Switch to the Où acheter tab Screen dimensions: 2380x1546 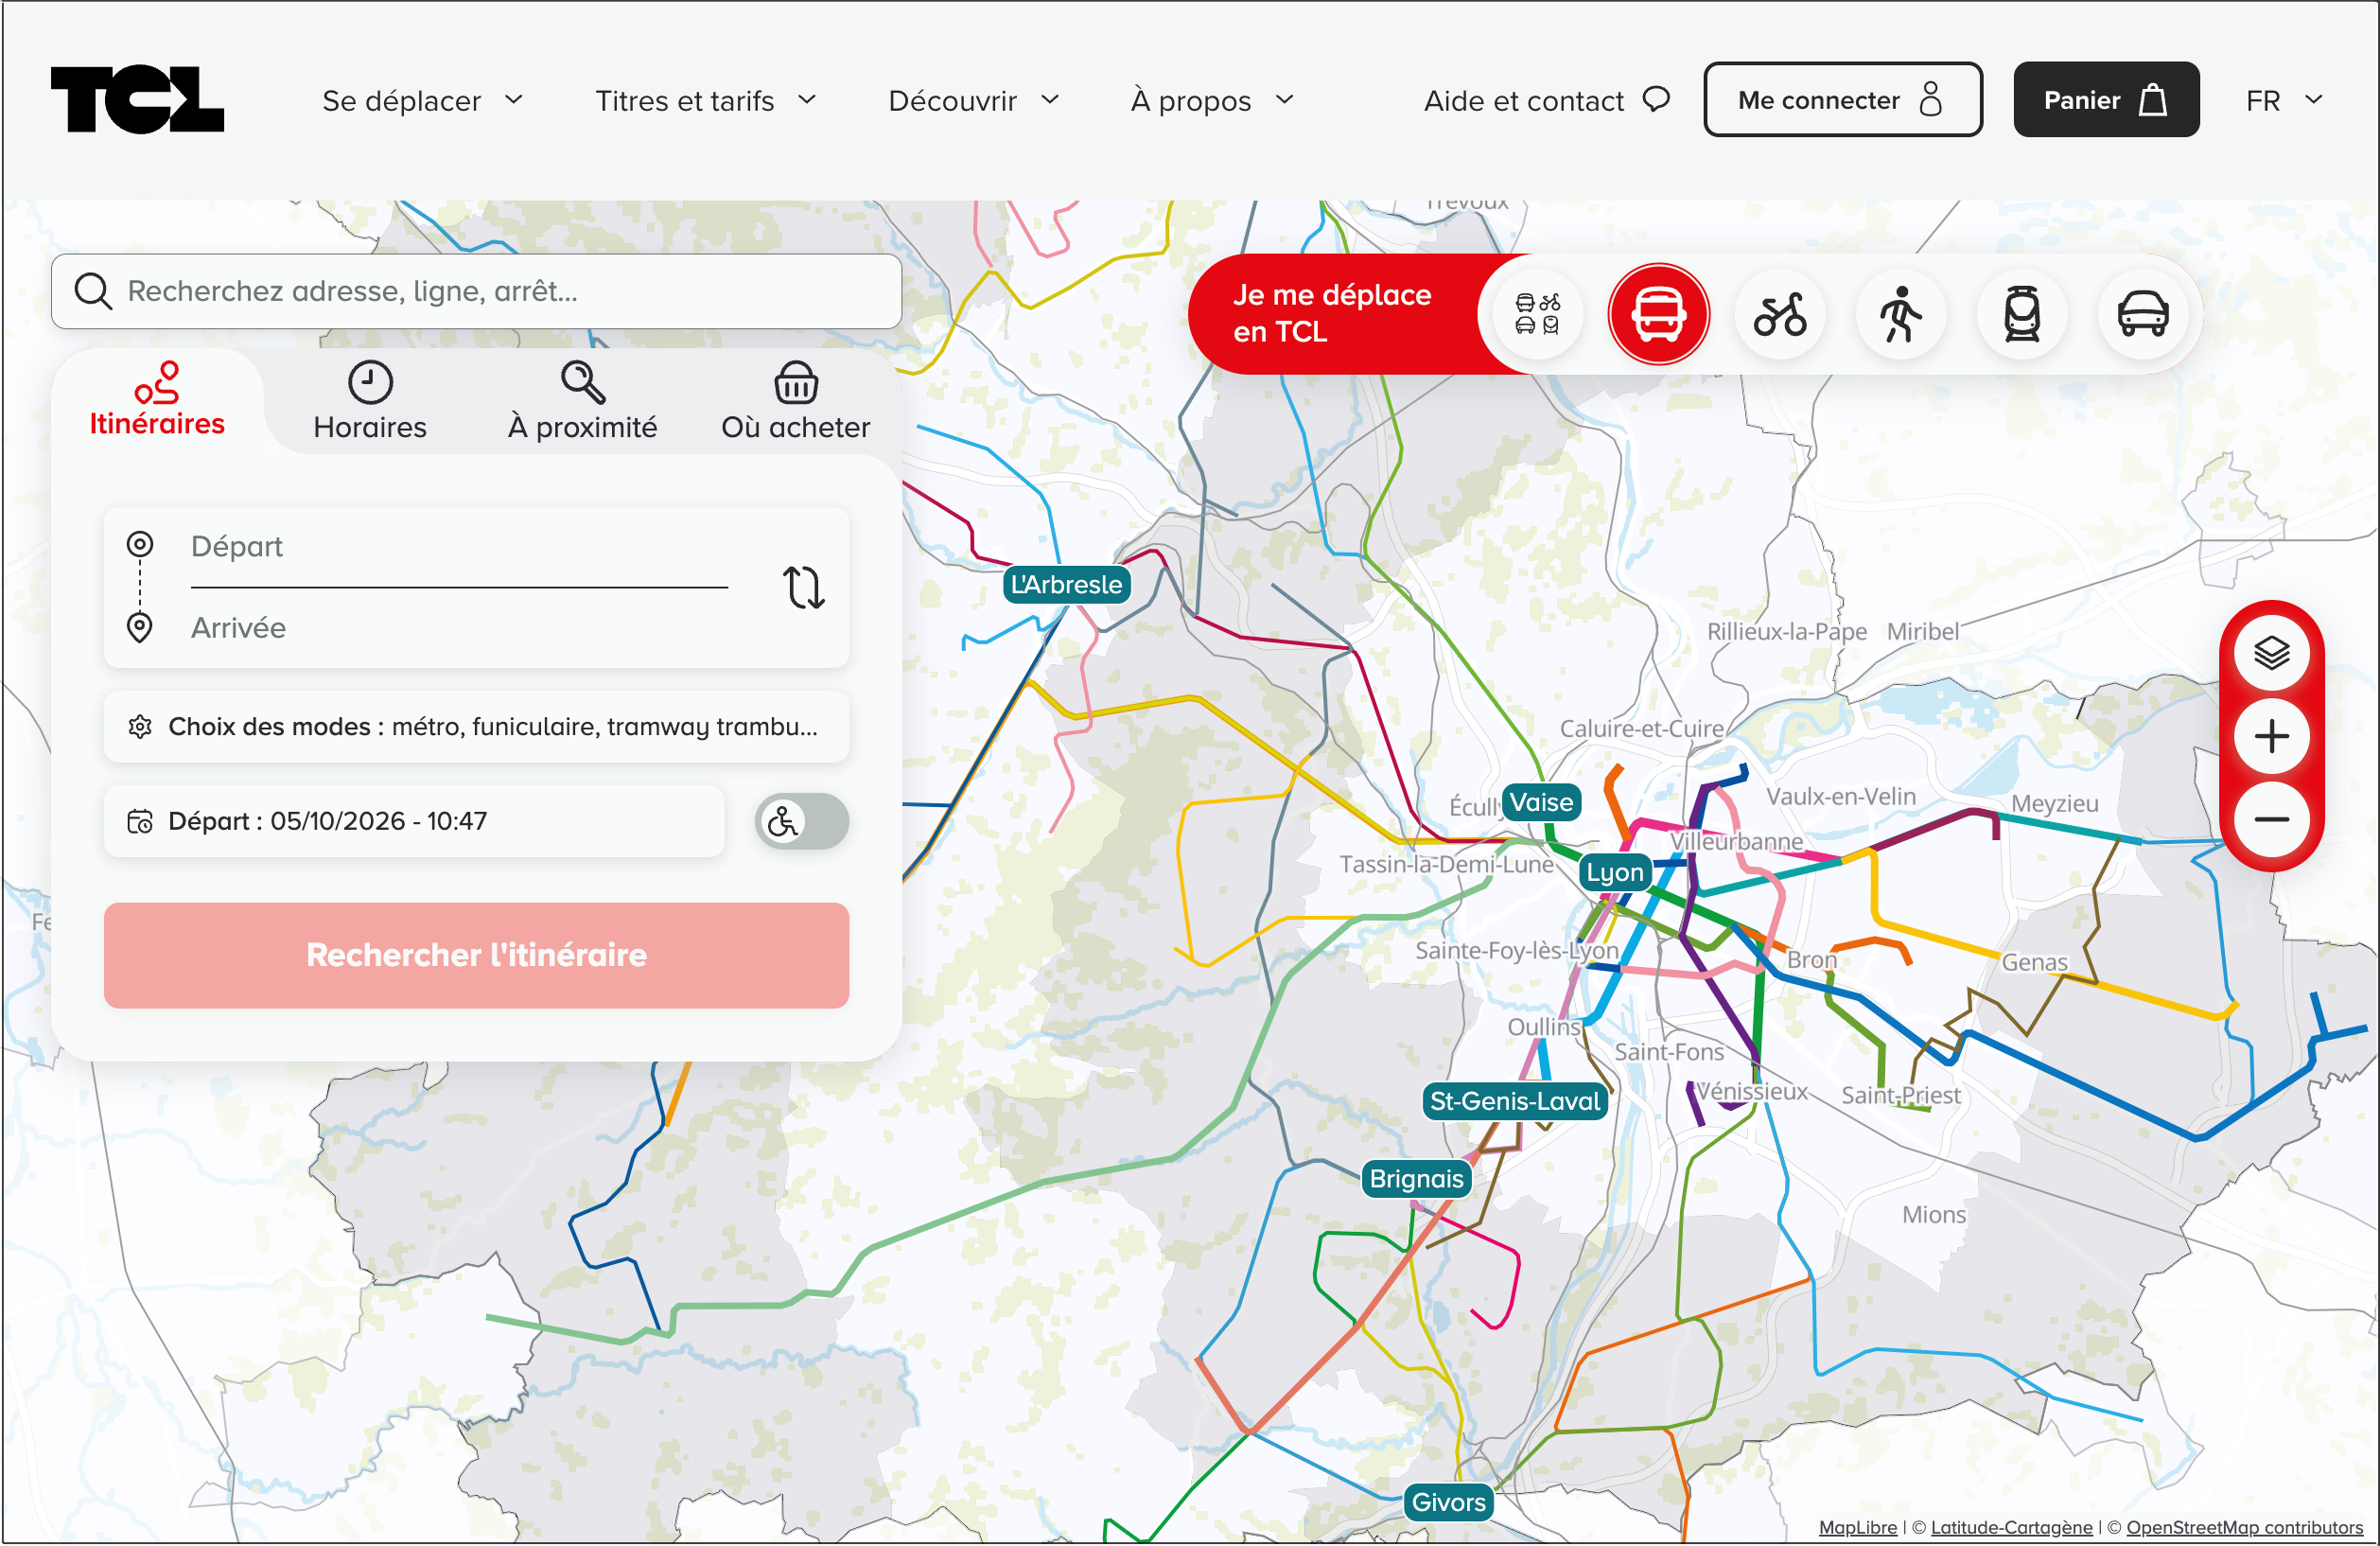click(x=795, y=400)
